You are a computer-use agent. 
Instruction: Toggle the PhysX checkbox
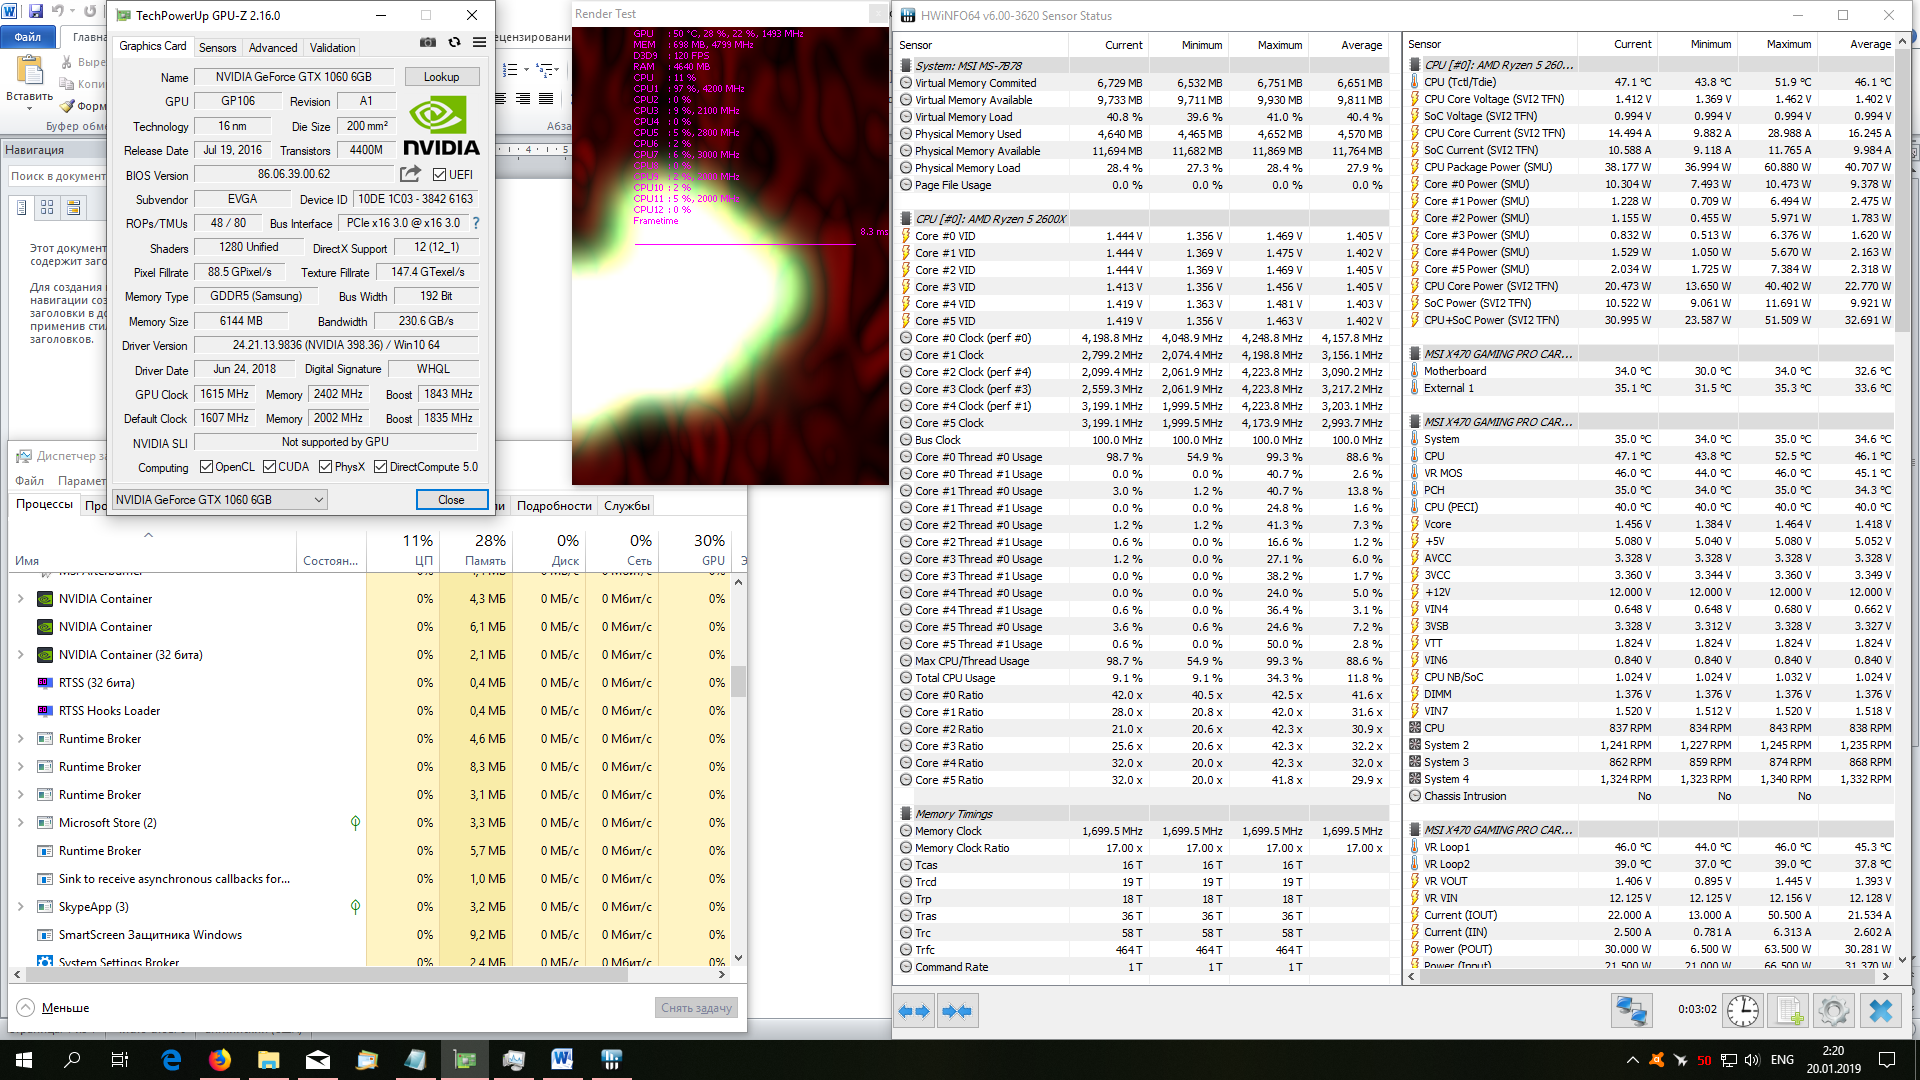[325, 467]
